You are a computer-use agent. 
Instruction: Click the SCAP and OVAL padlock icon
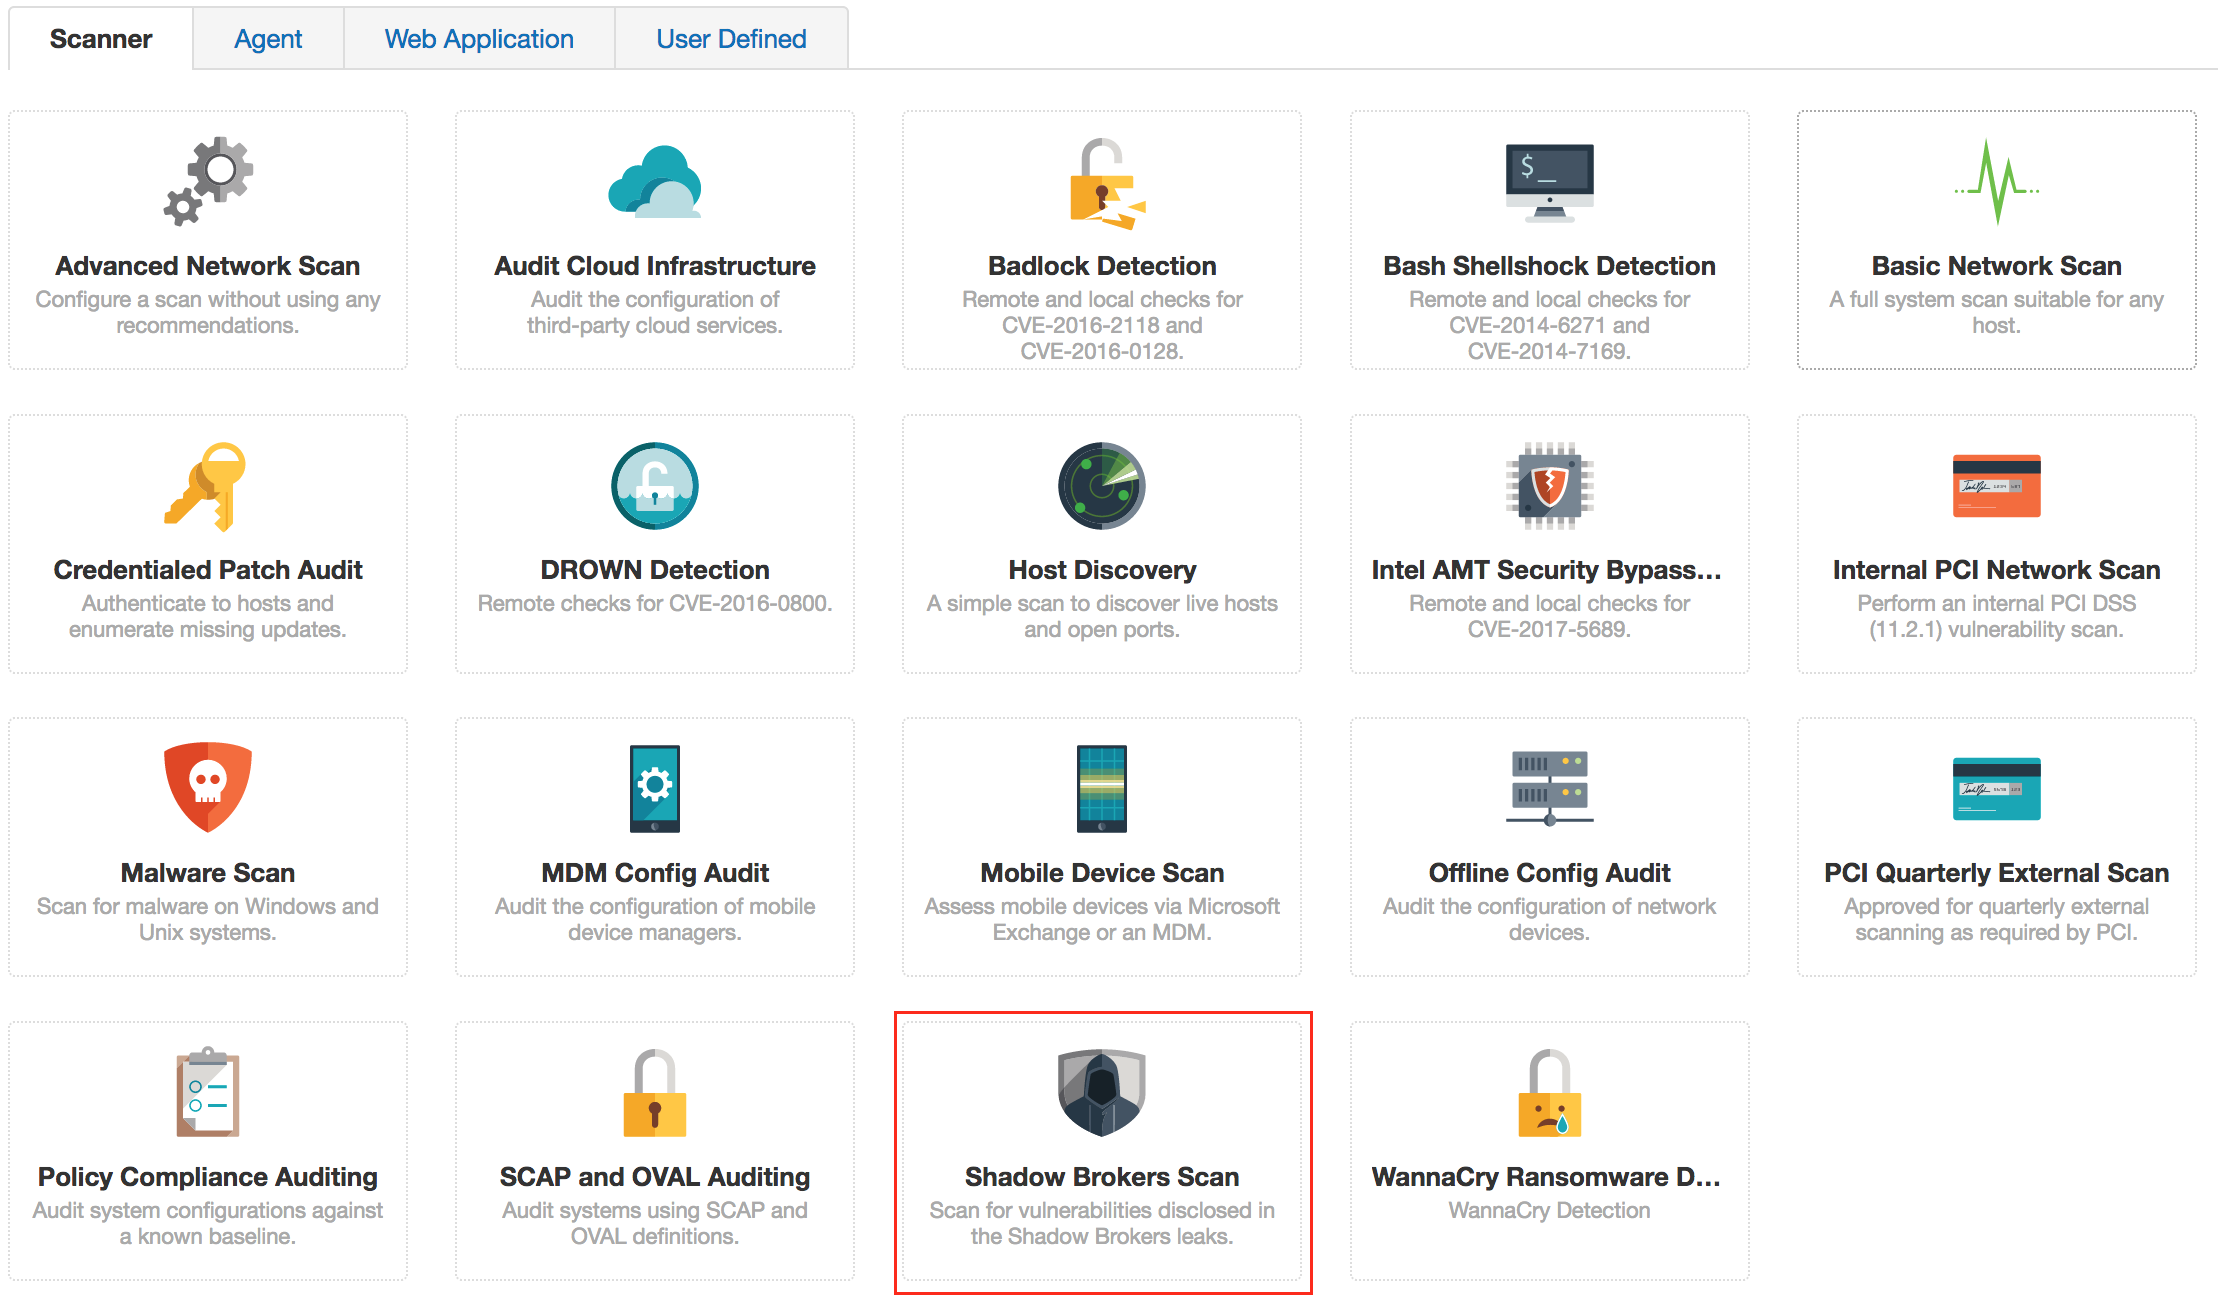click(655, 1092)
